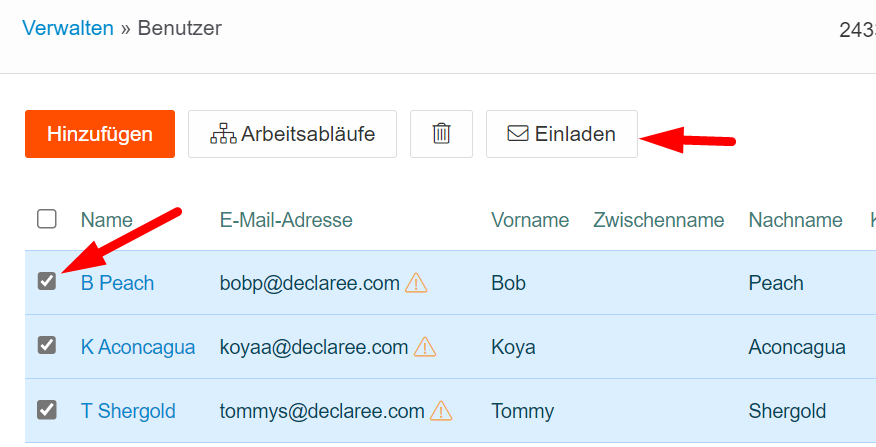Open user B Peach profile link
The image size is (876, 447).
point(117,283)
